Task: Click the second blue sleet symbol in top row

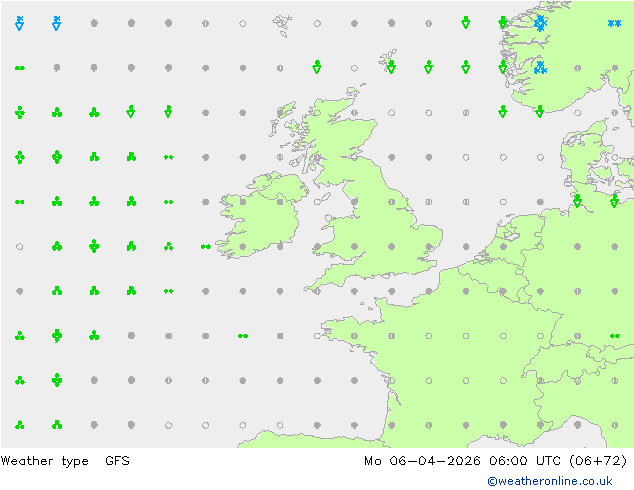Action: pyautogui.click(x=57, y=23)
